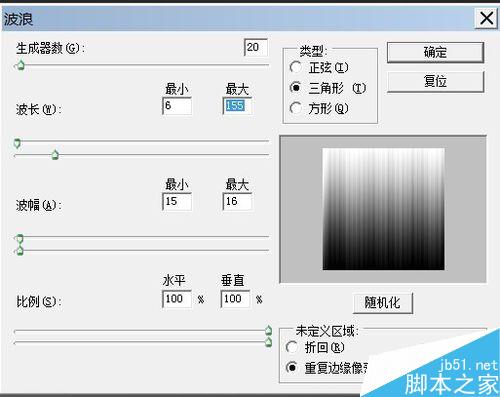500x397 pixels.
Task: Click the 确定 button
Action: coord(435,52)
